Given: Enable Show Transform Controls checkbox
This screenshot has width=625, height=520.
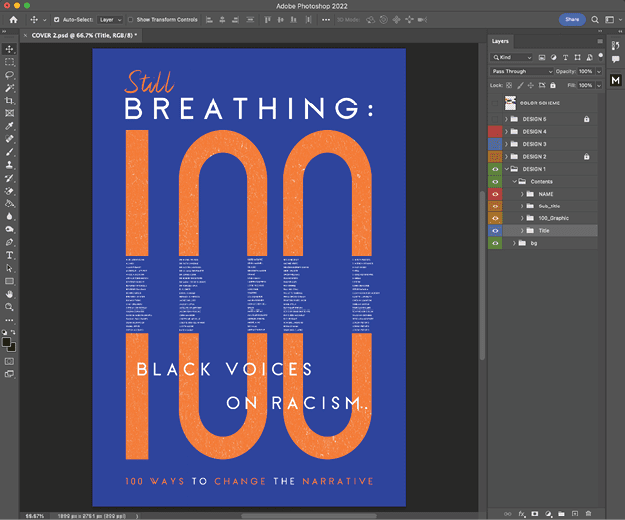Looking at the screenshot, I should coord(130,20).
